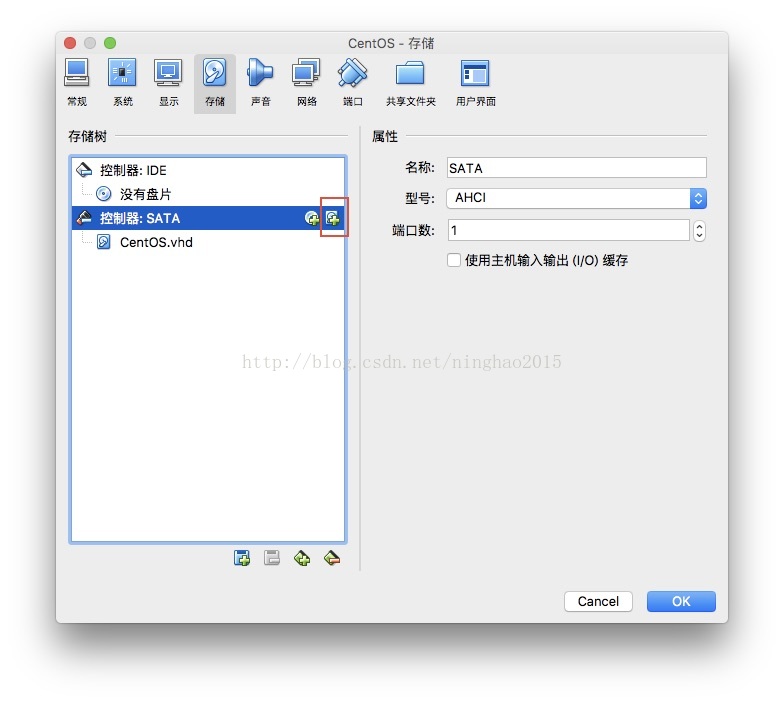Click the IDE controller icon
Viewport: 784px width, 703px height.
click(x=84, y=170)
